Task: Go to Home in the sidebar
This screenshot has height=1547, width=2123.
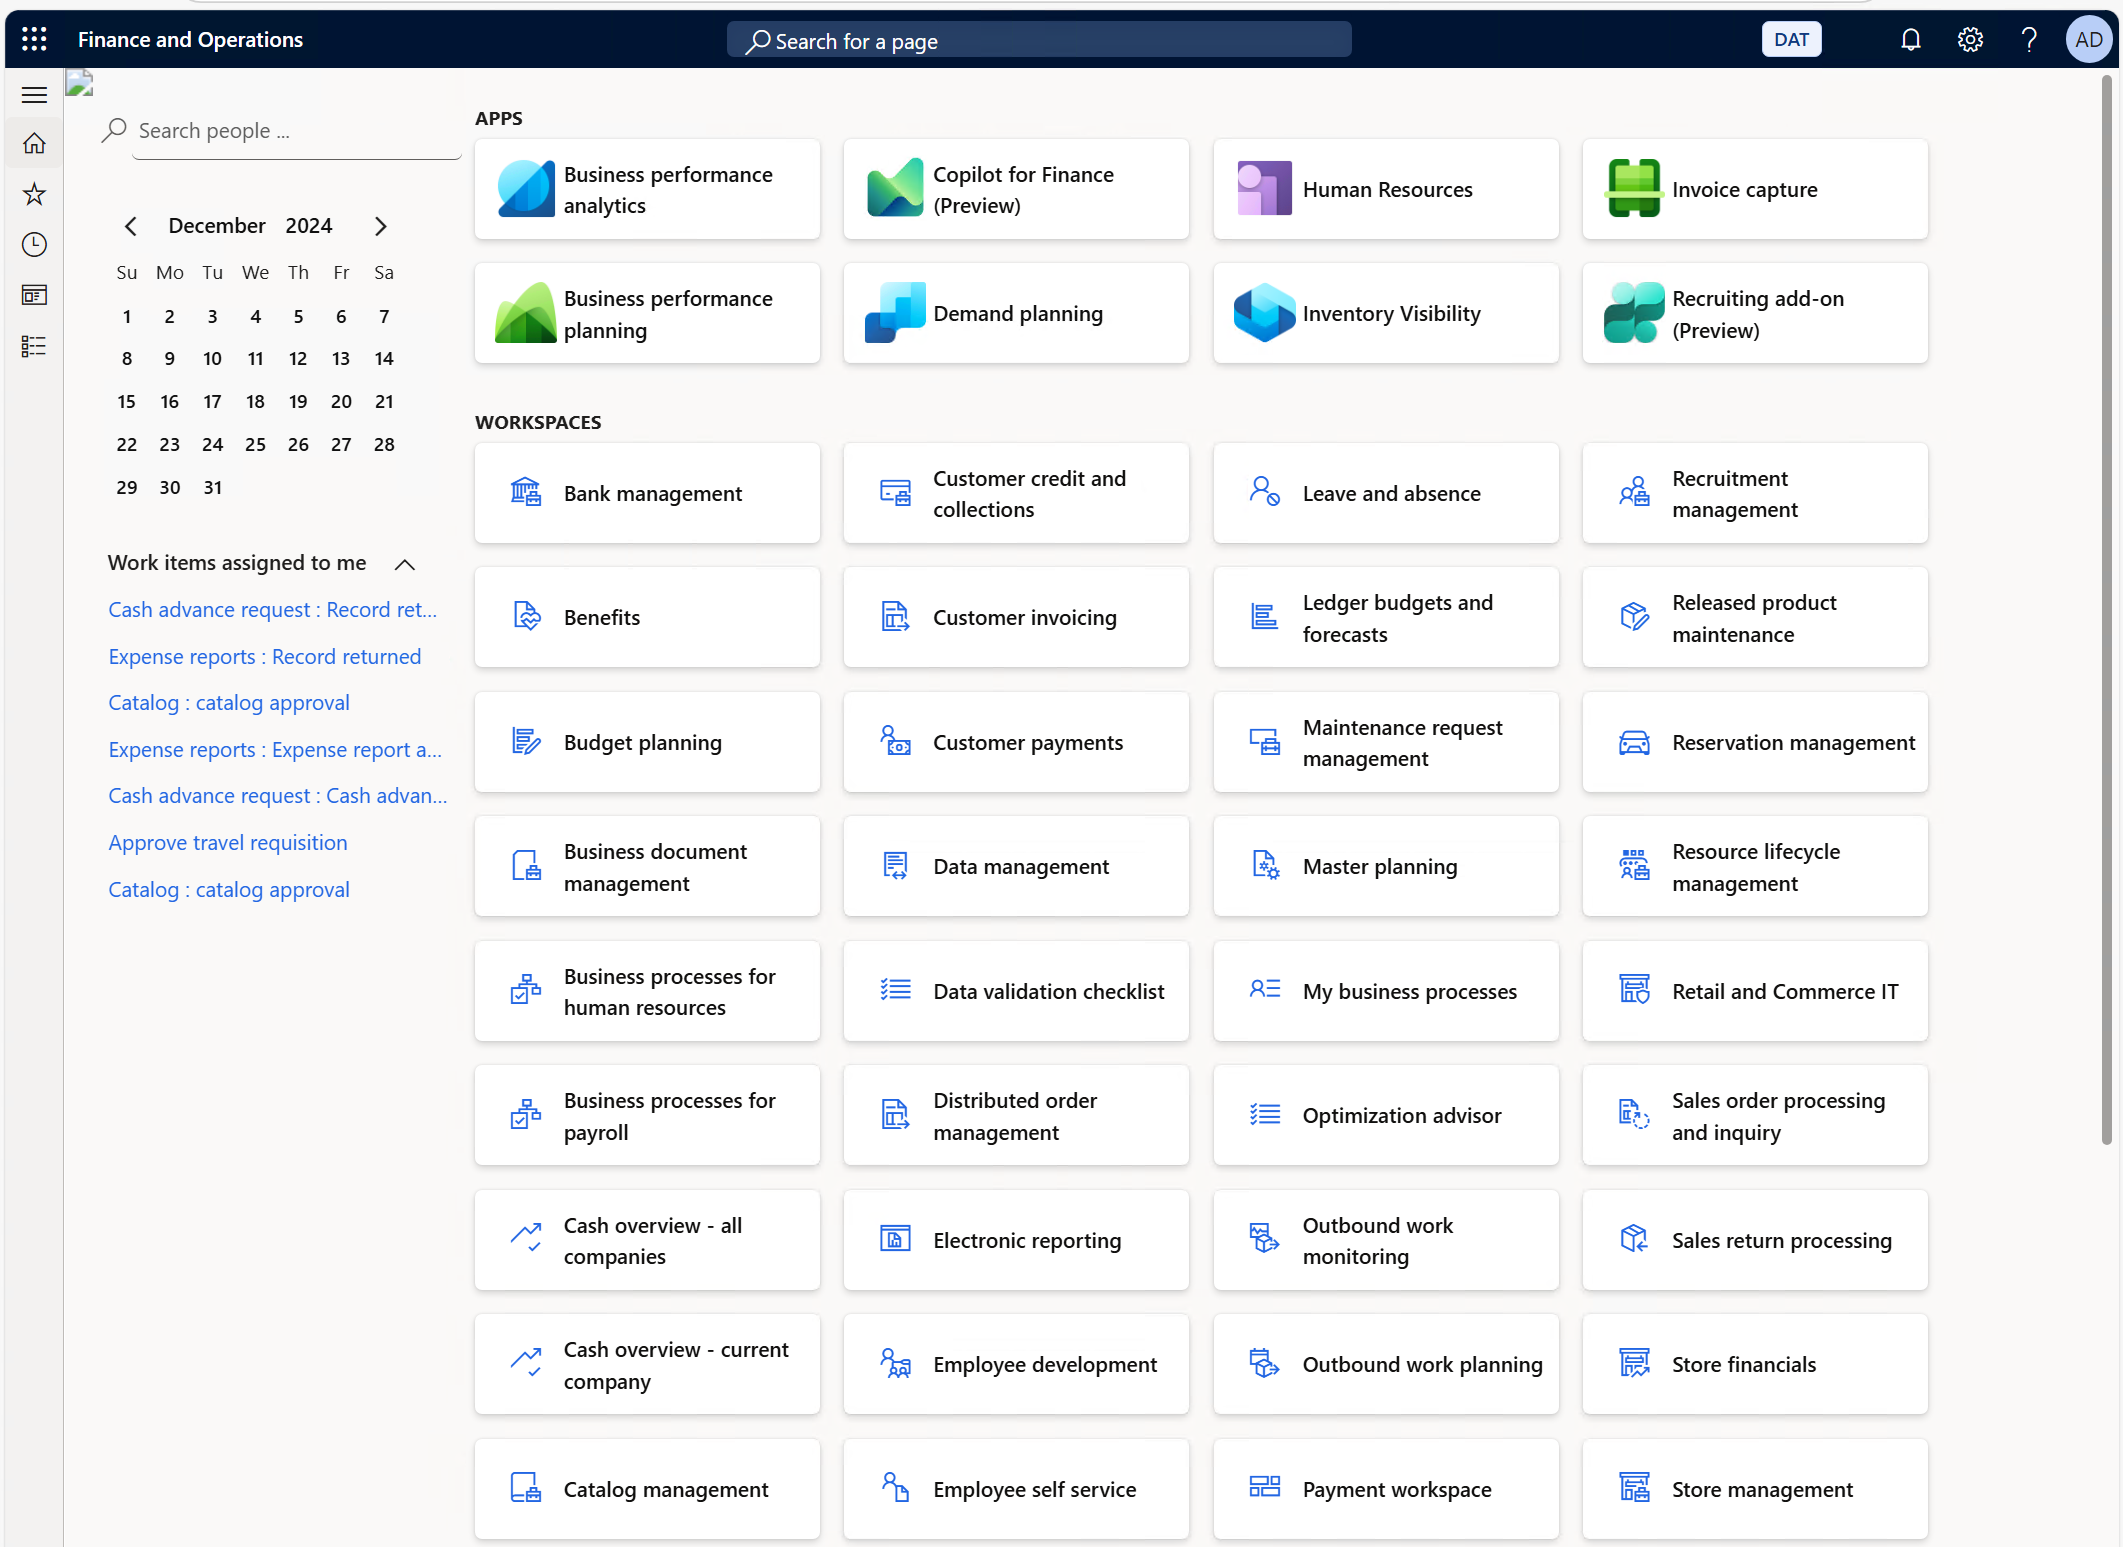Action: click(34, 144)
